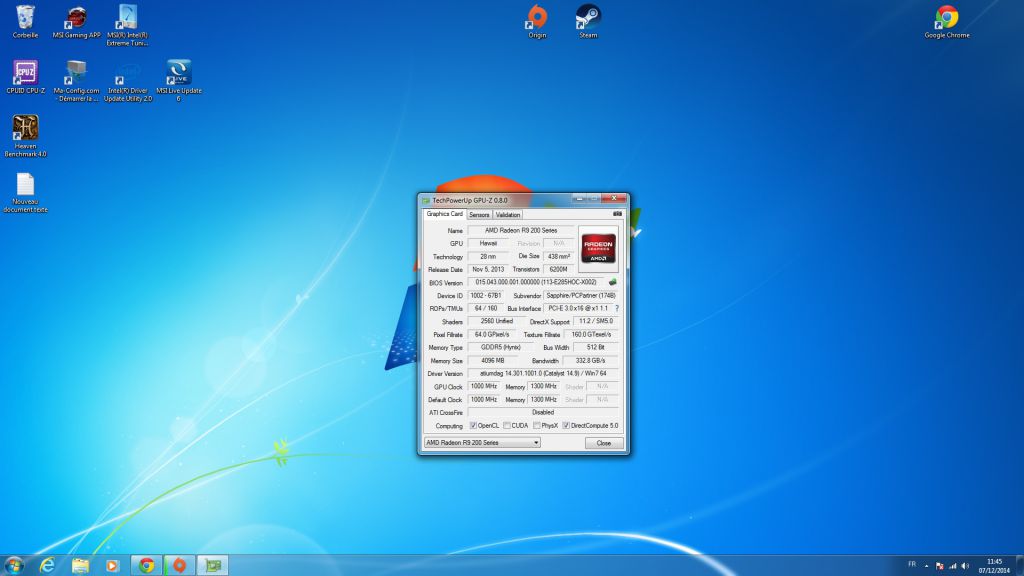
Task: Click the ATI CrossFire Disabled value
Action: [543, 413]
